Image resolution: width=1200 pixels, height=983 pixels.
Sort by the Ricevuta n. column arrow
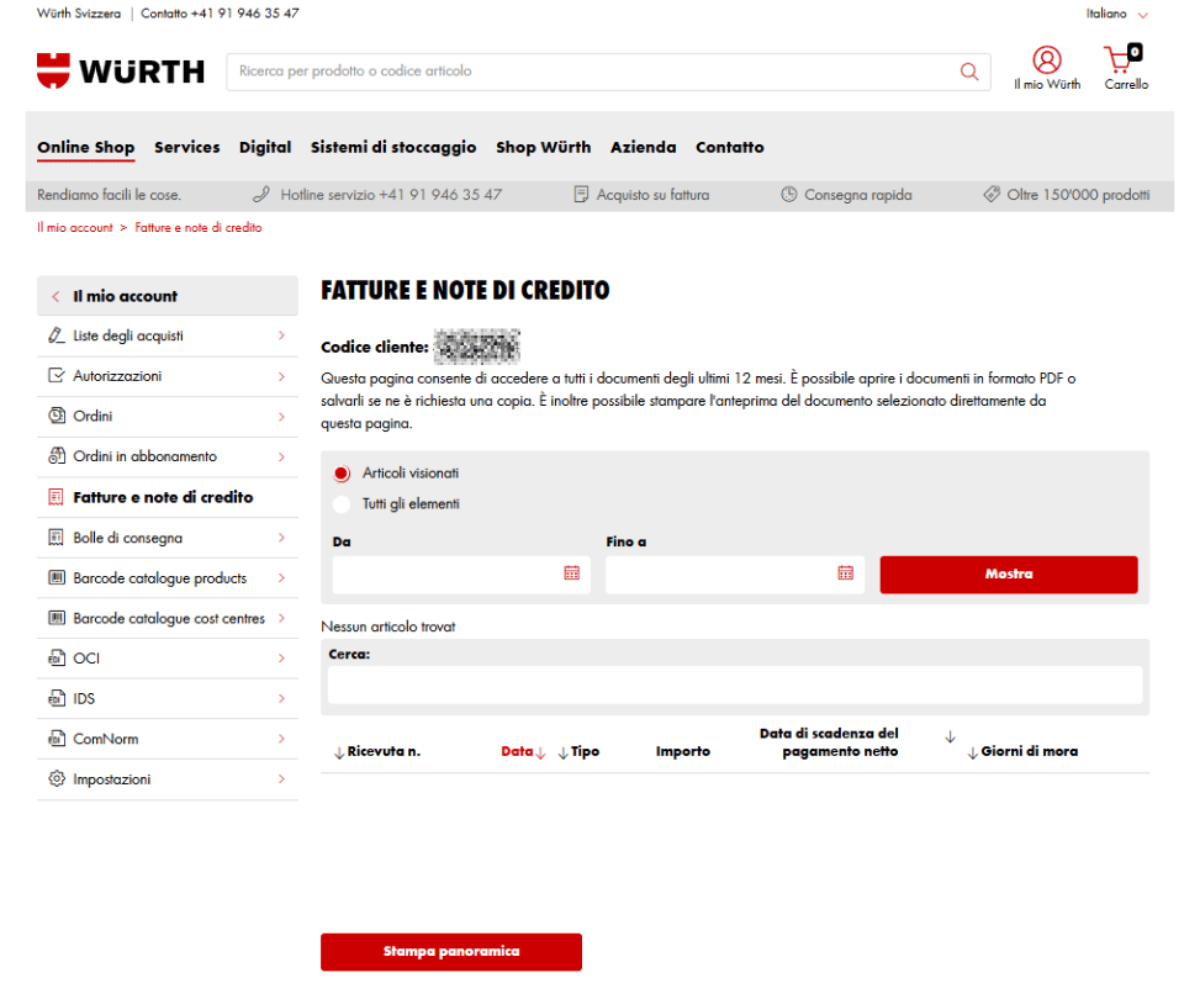pyautogui.click(x=339, y=752)
